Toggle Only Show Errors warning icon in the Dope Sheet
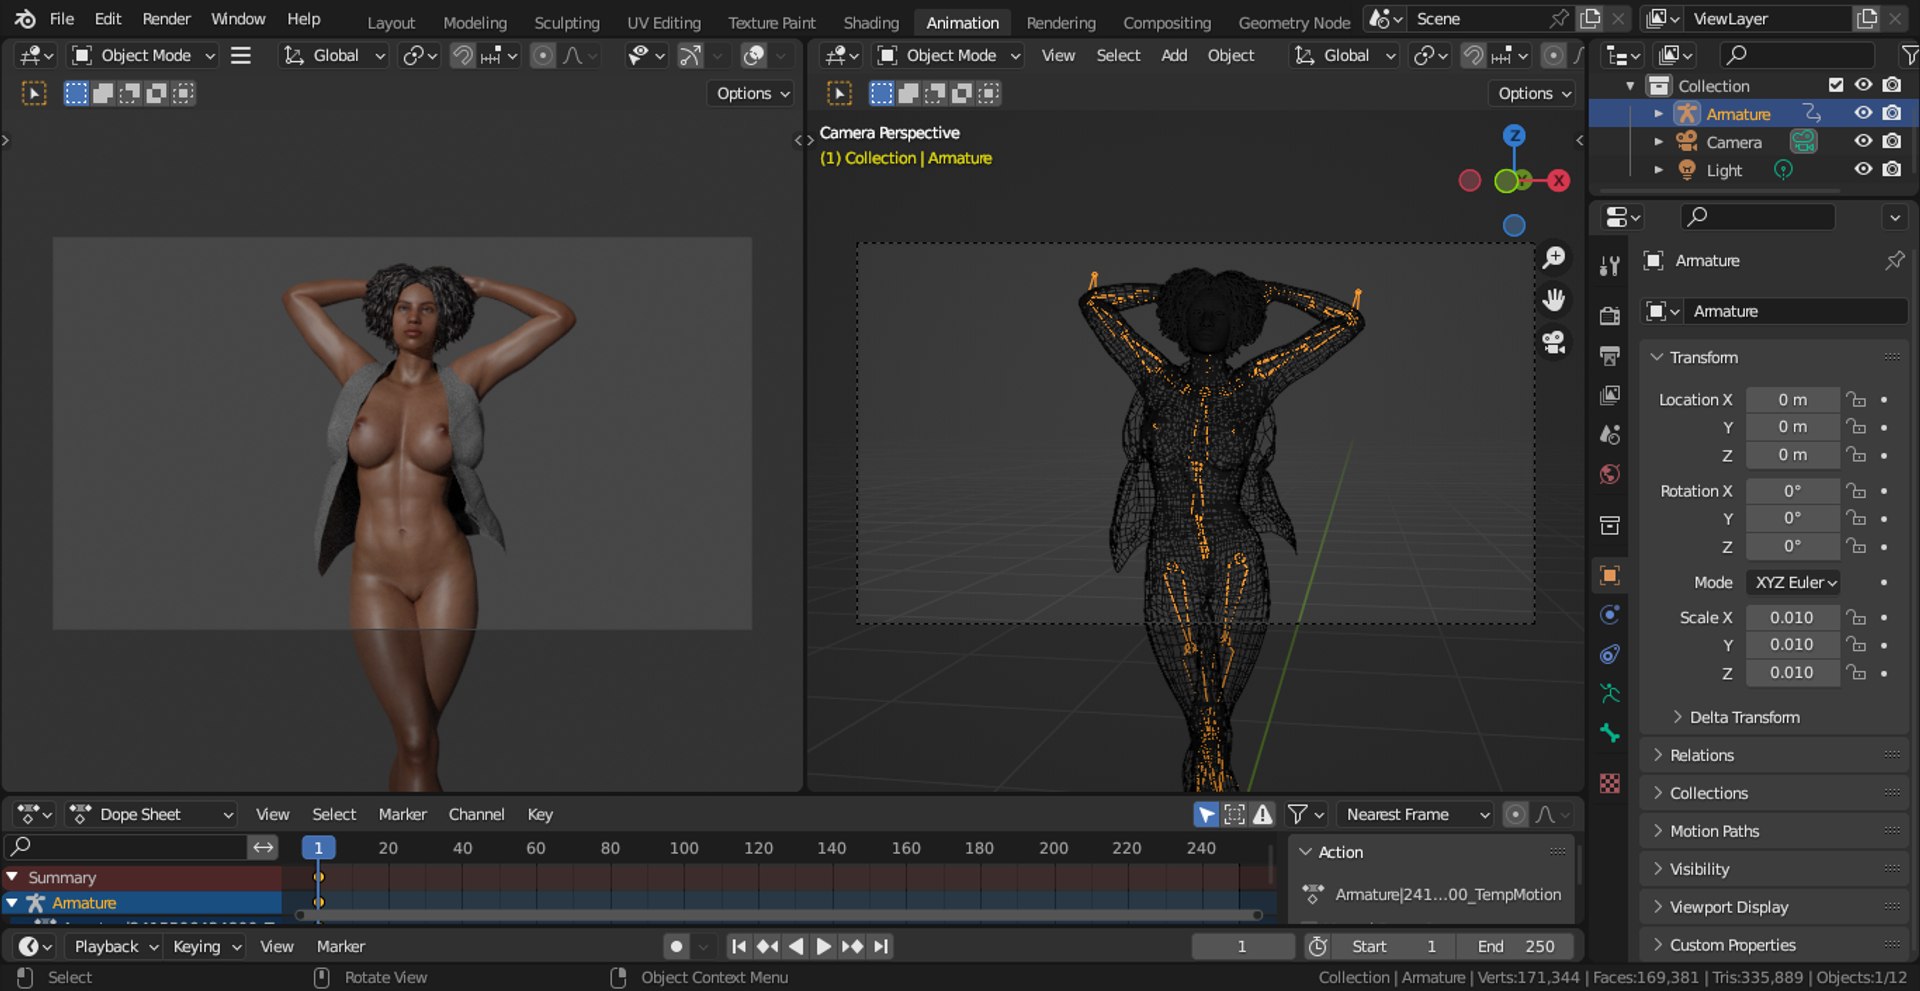The height and width of the screenshot is (991, 1920). 1263,815
